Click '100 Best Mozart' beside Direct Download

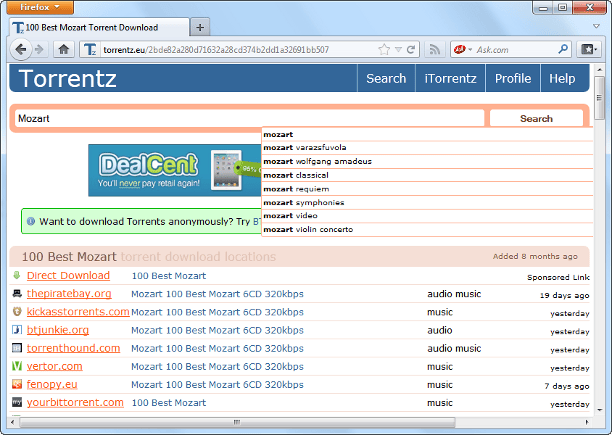pos(169,275)
